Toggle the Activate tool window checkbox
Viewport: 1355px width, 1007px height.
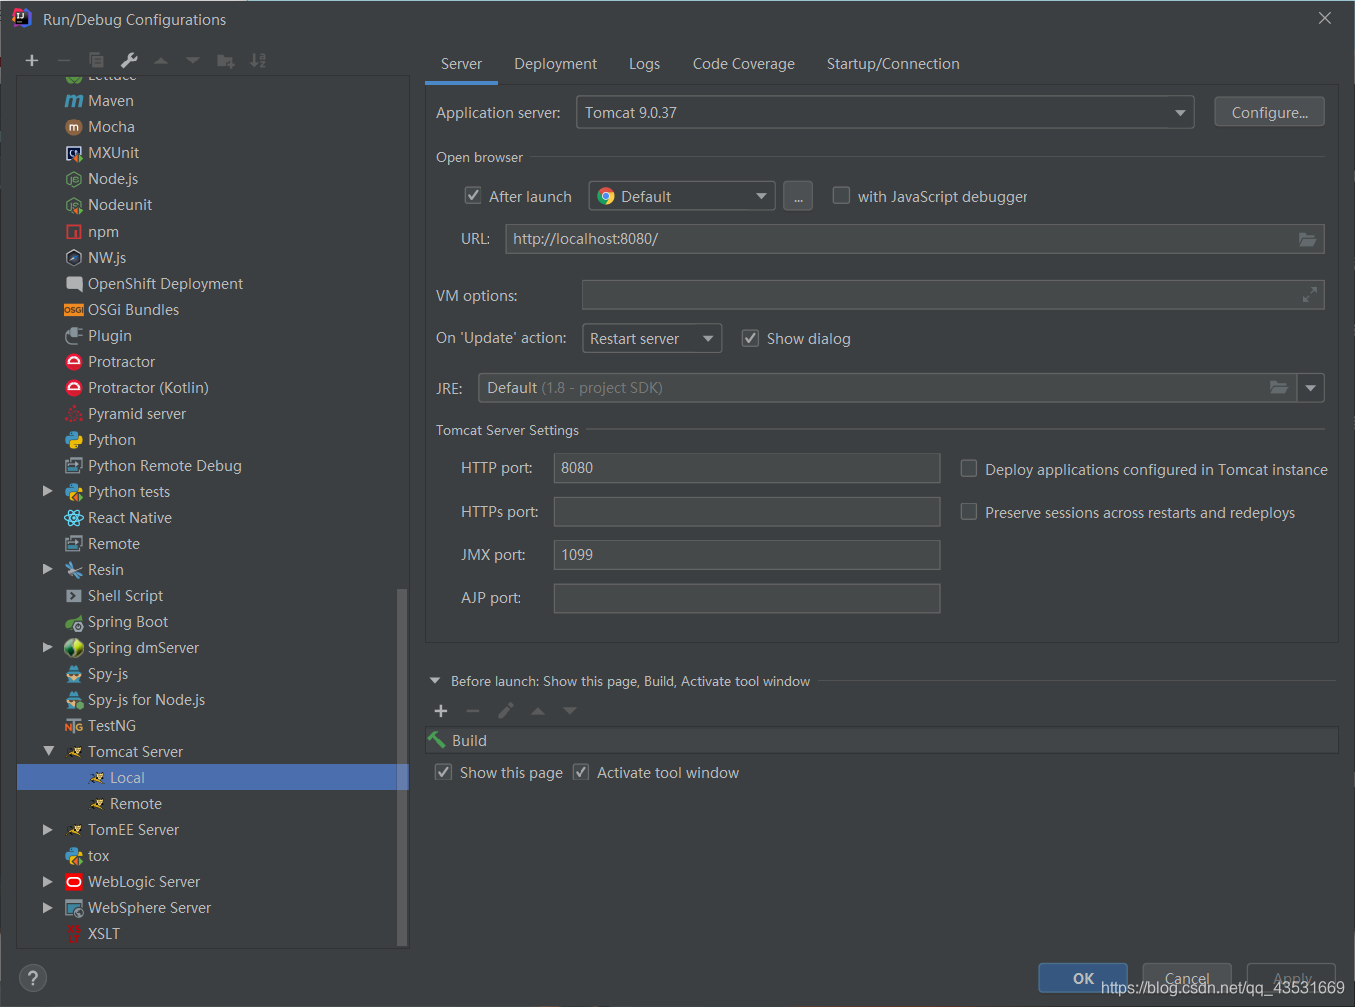pyautogui.click(x=581, y=772)
